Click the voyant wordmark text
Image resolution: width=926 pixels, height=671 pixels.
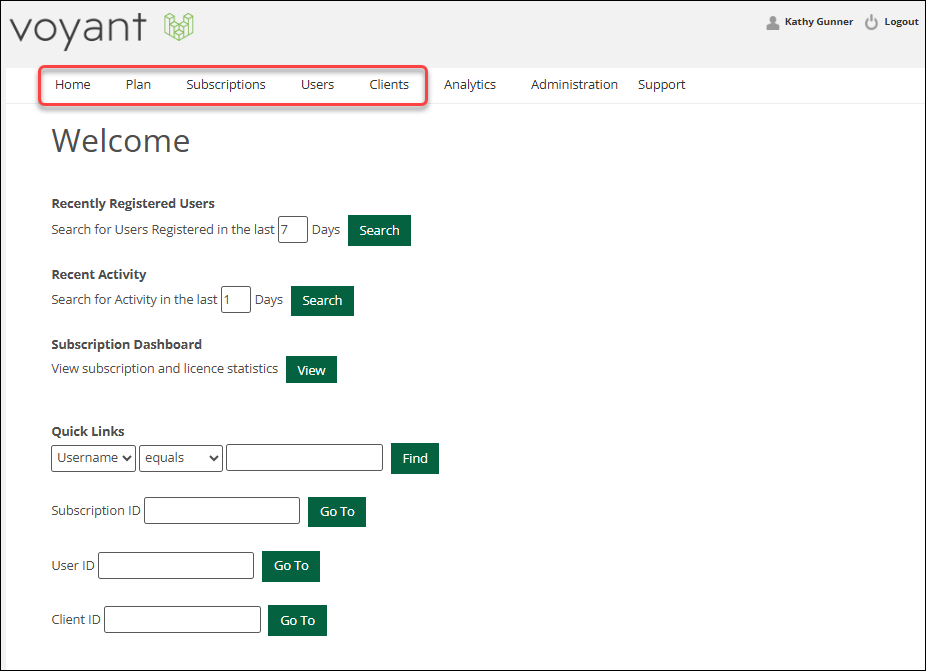pos(78,29)
